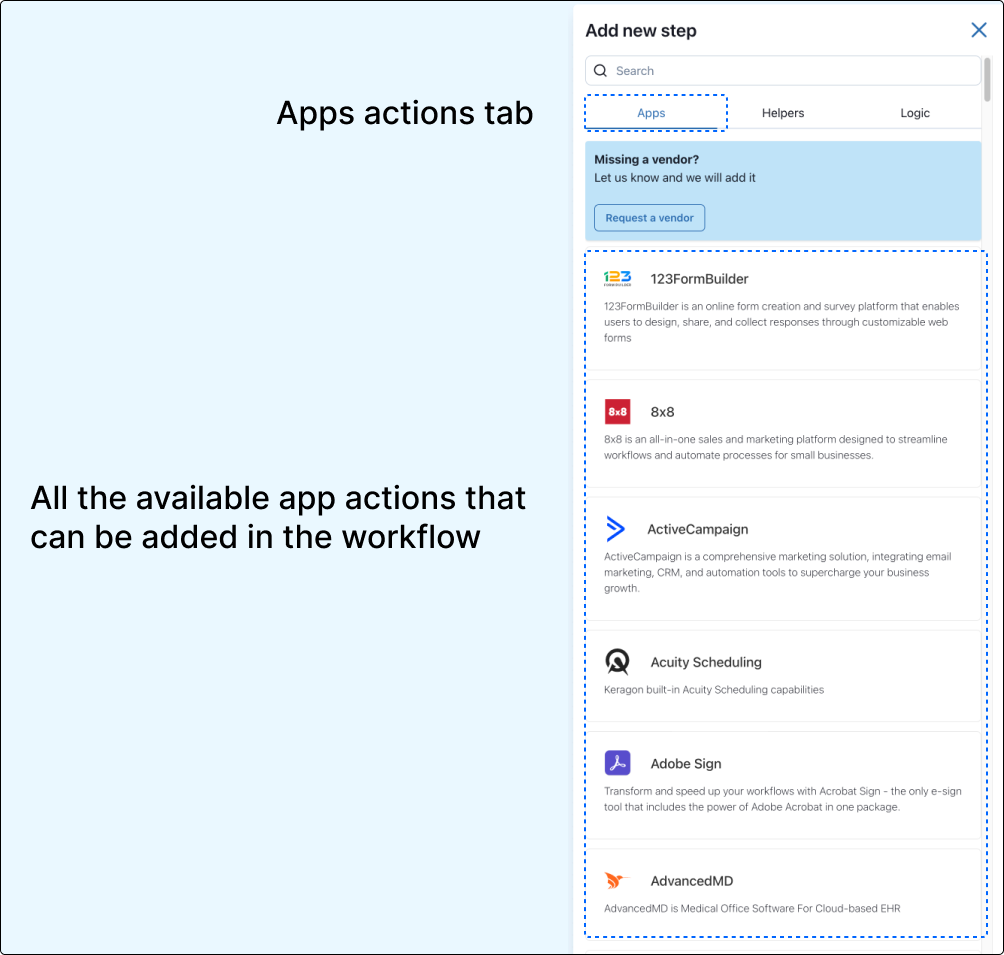The image size is (1004, 955).
Task: Select the Adobe Sign app title
Action: tap(686, 763)
